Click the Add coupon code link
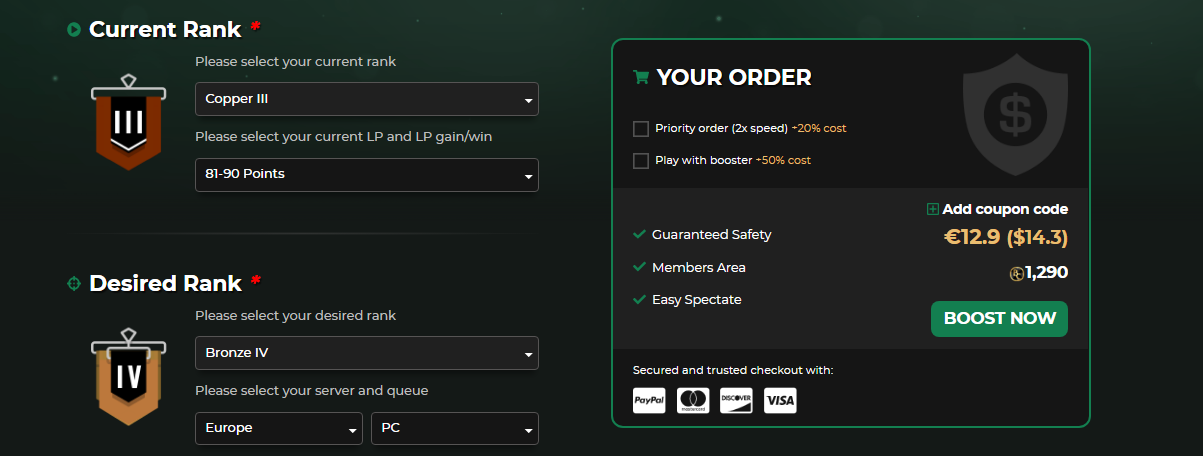Screen dimensions: 1203x456 (1005, 210)
